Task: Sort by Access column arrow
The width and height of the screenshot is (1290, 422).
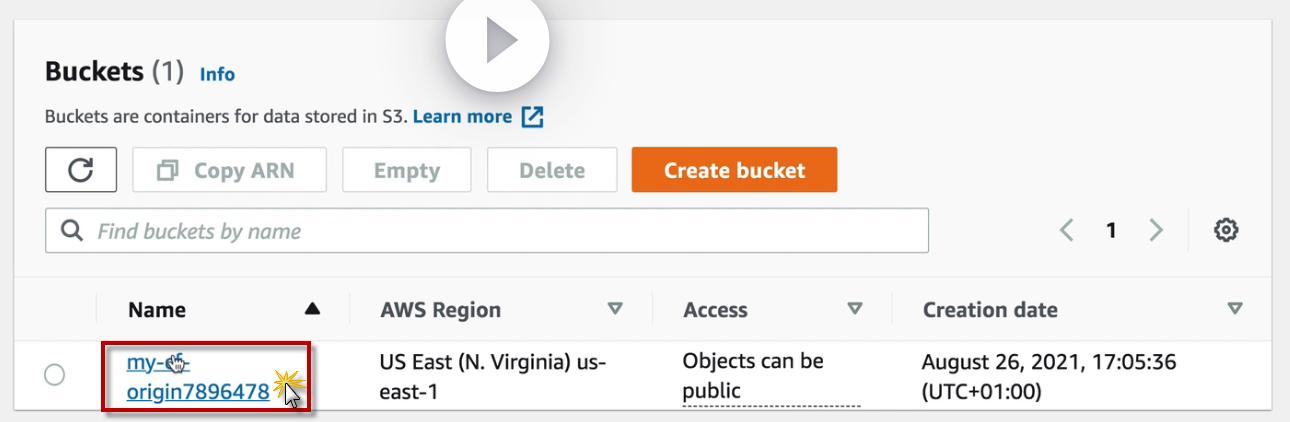Action: coord(855,309)
